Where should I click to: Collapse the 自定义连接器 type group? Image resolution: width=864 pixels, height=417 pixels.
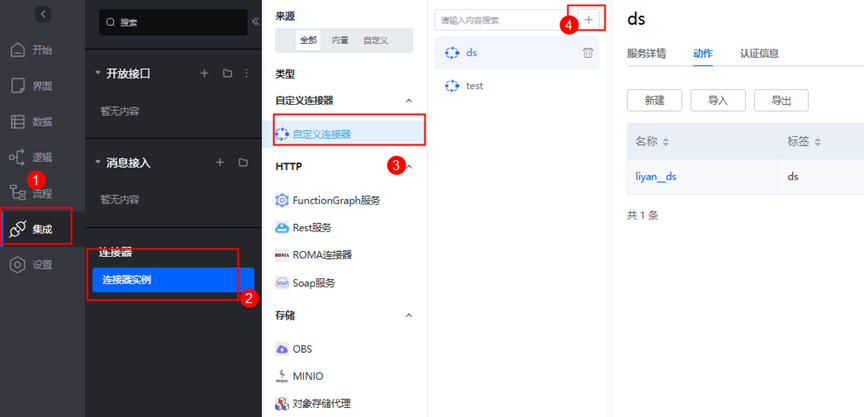(408, 101)
